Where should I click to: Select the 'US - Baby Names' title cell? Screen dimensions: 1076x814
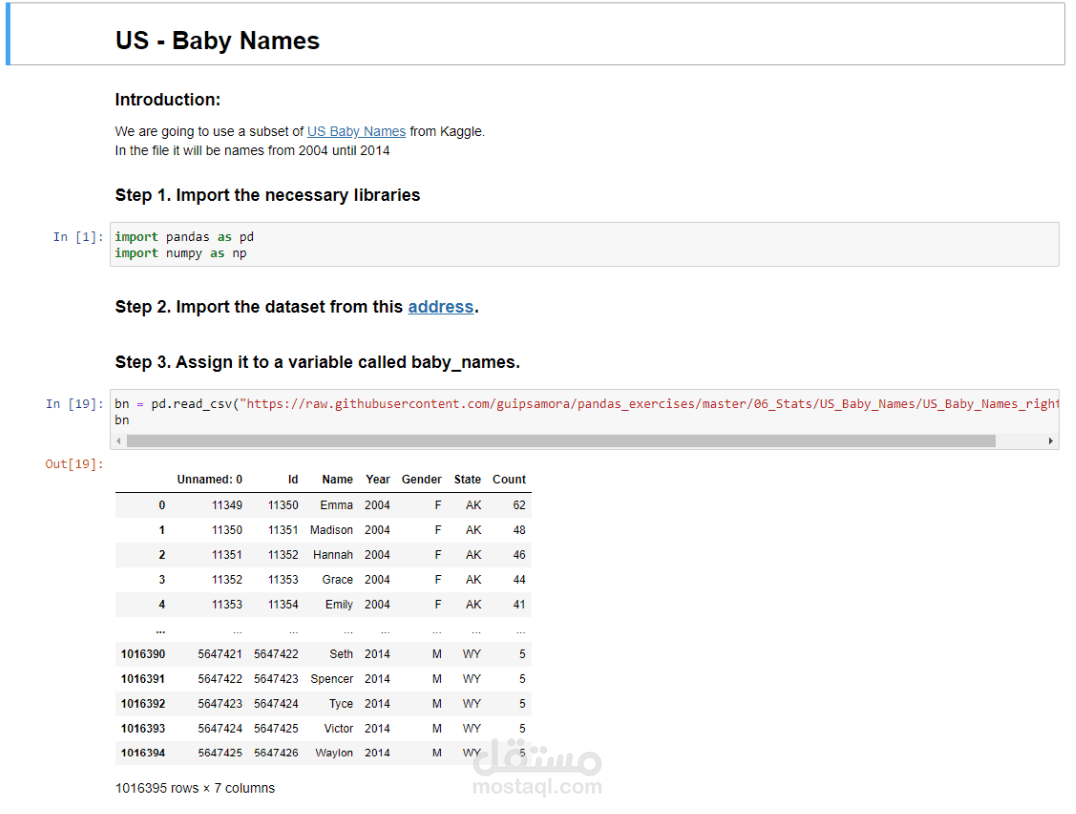[x=535, y=34]
